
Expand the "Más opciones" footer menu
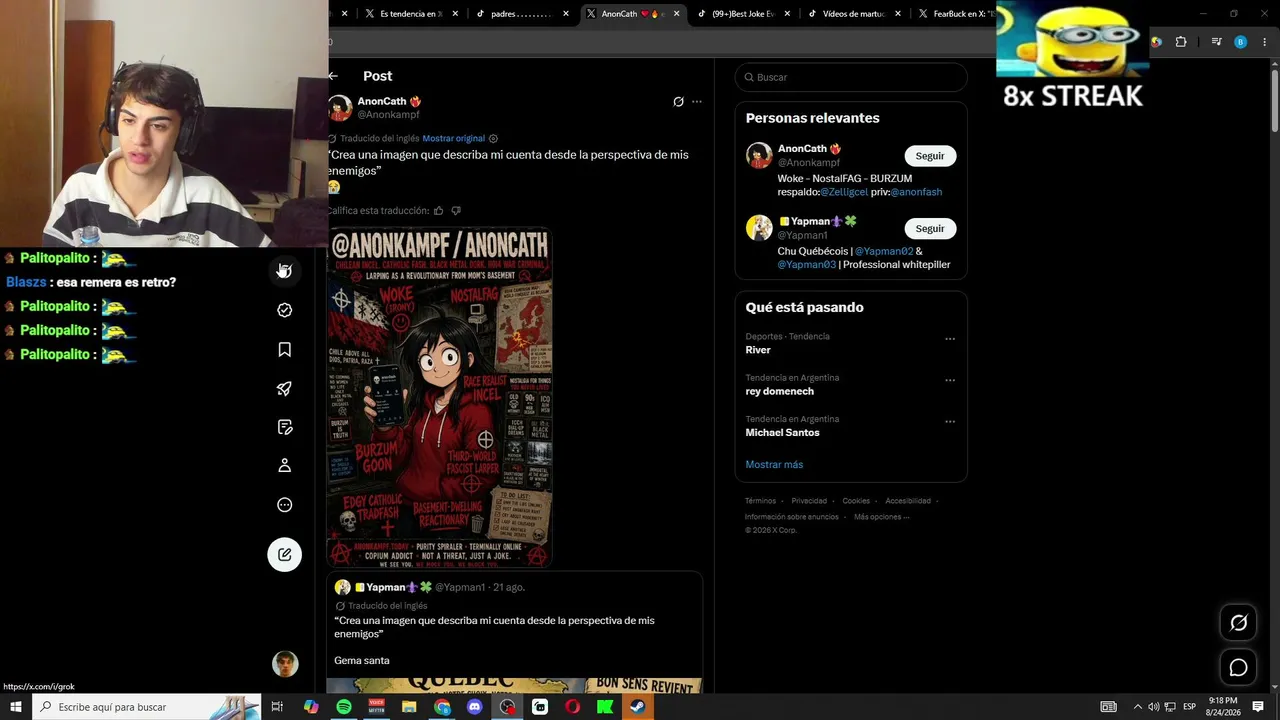pos(881,517)
